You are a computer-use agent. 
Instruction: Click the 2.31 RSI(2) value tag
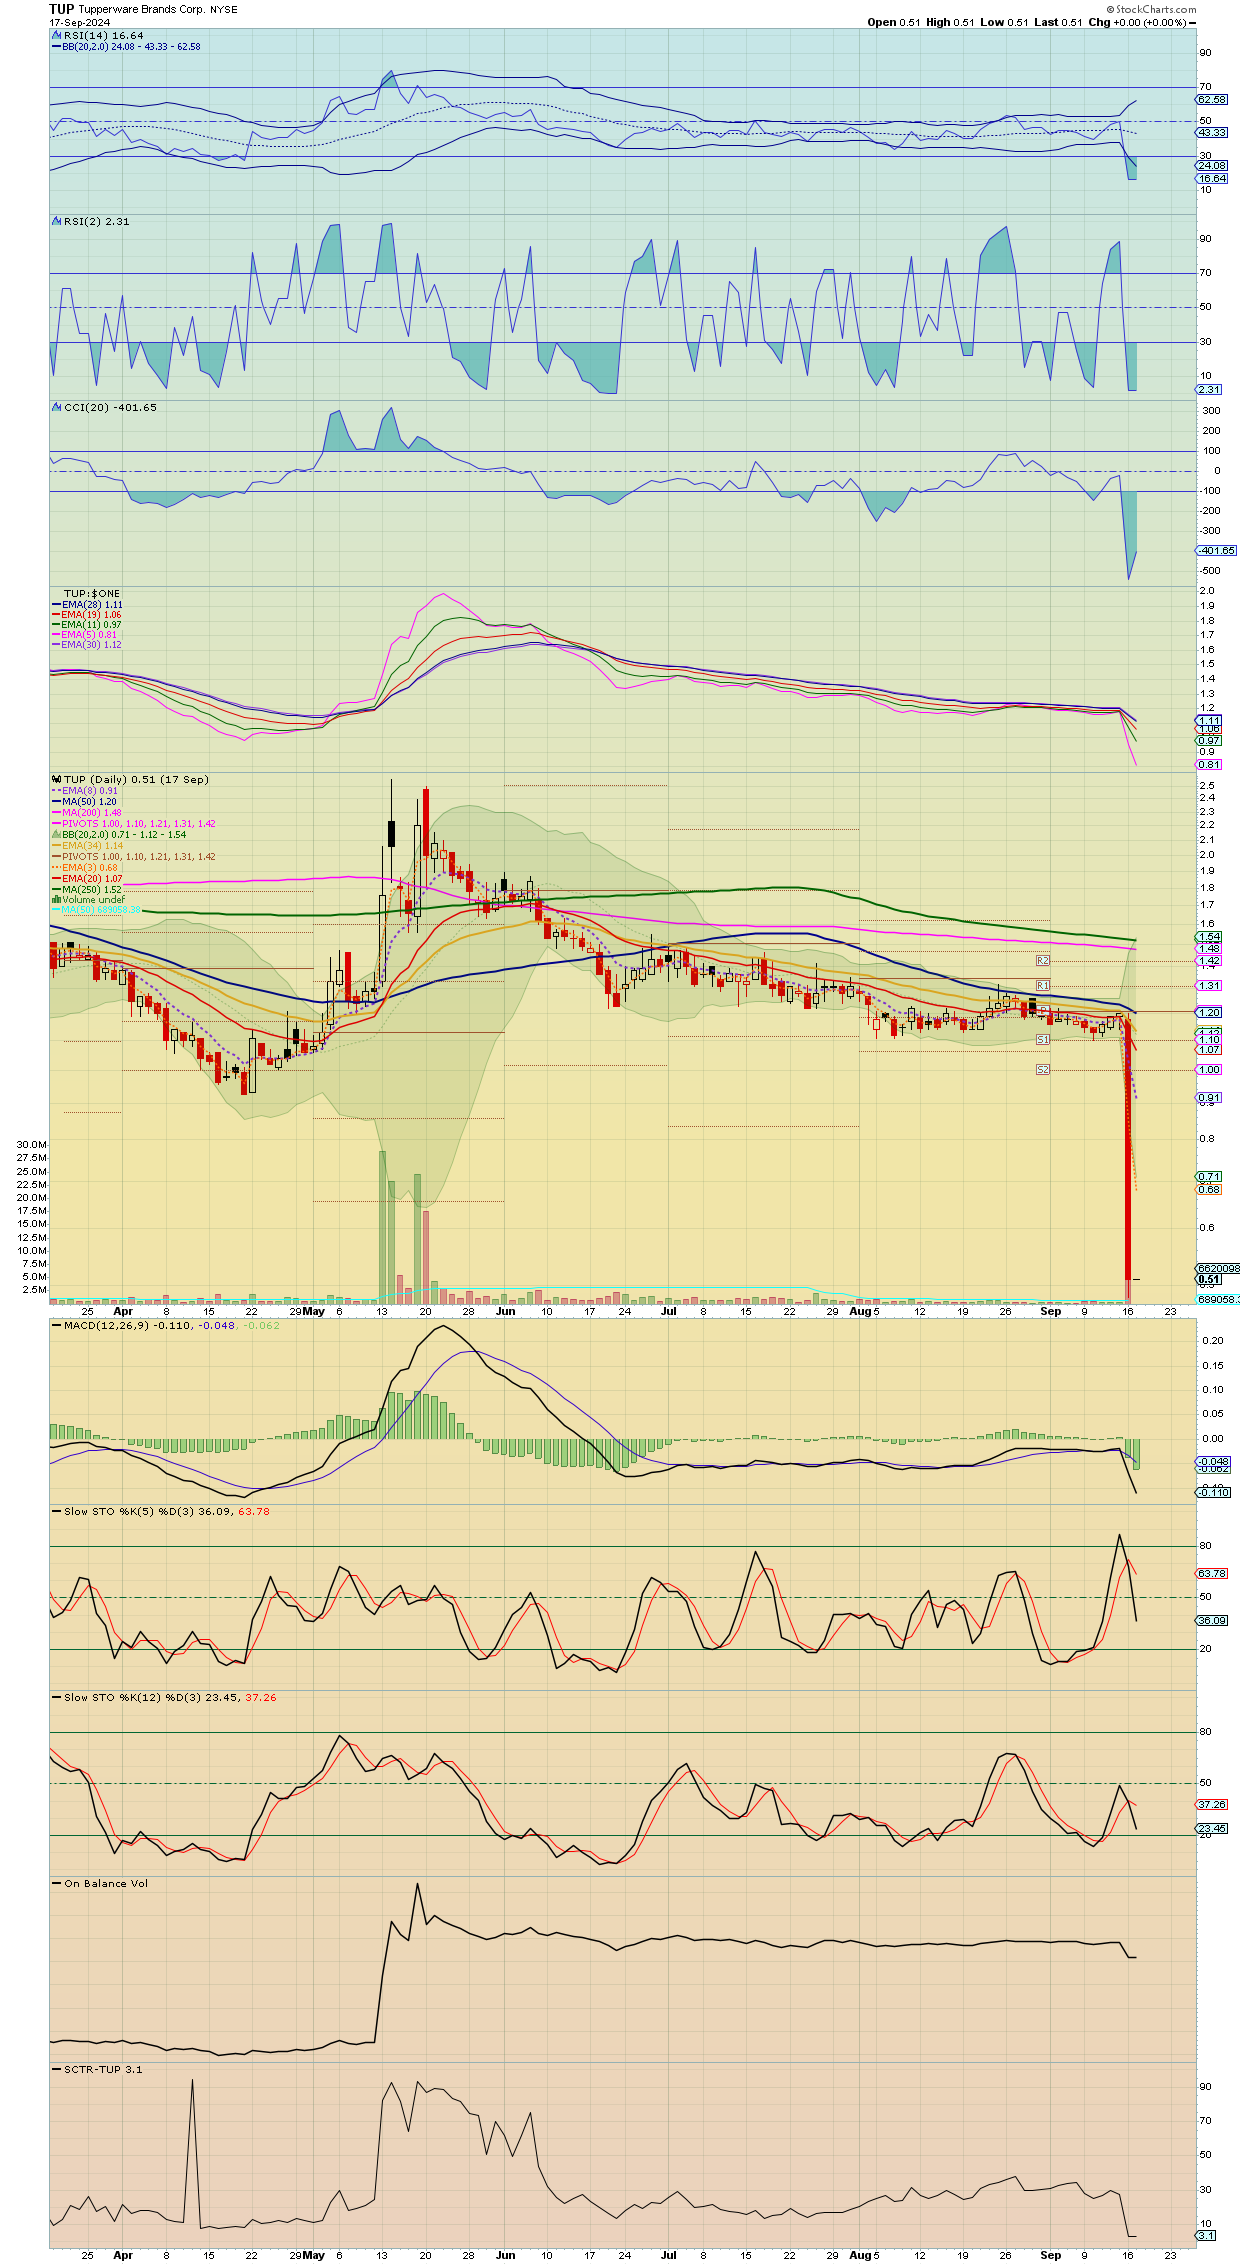1209,389
